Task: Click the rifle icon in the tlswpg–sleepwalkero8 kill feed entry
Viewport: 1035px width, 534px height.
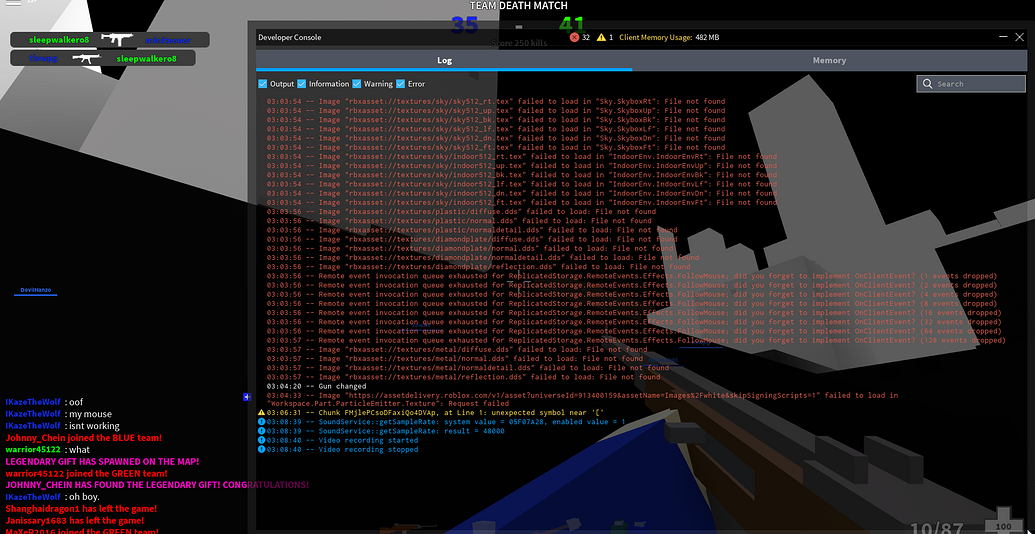Action: click(x=86, y=58)
